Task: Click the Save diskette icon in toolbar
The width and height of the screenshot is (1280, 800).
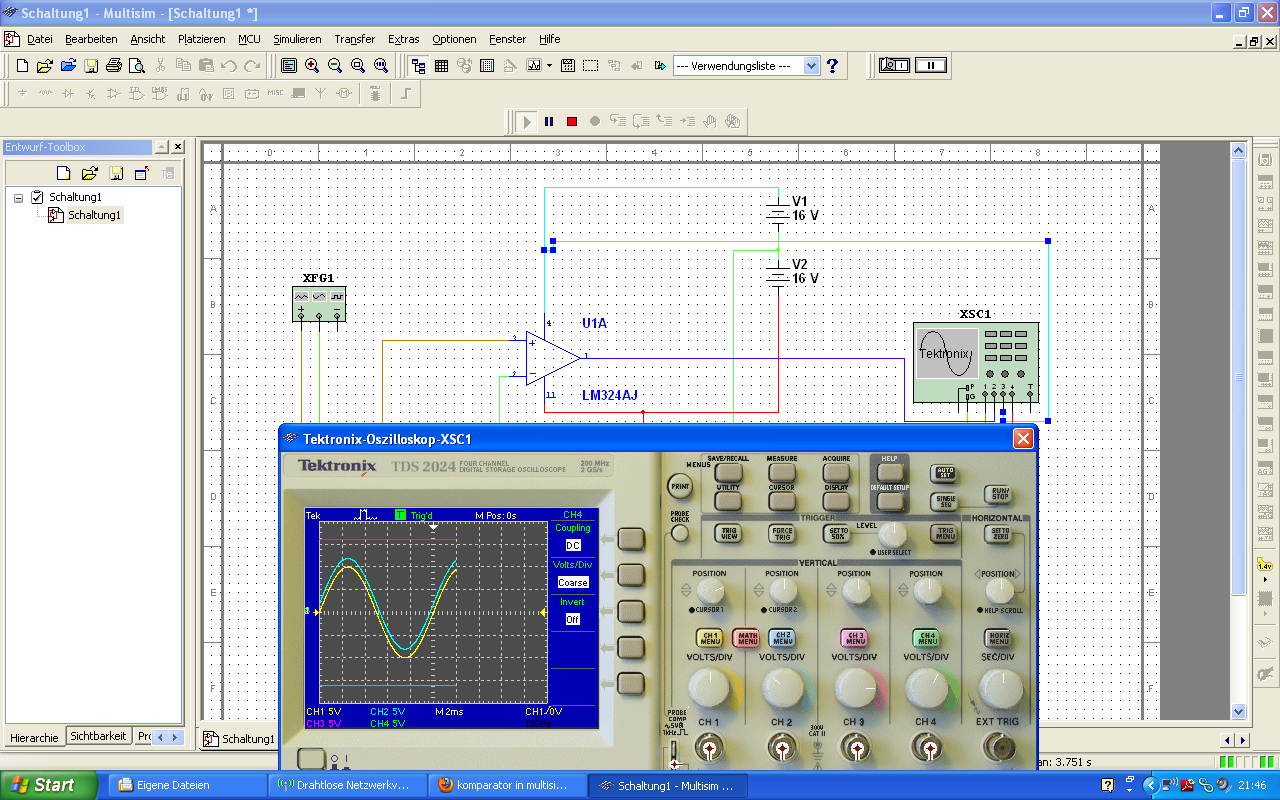Action: (x=91, y=66)
